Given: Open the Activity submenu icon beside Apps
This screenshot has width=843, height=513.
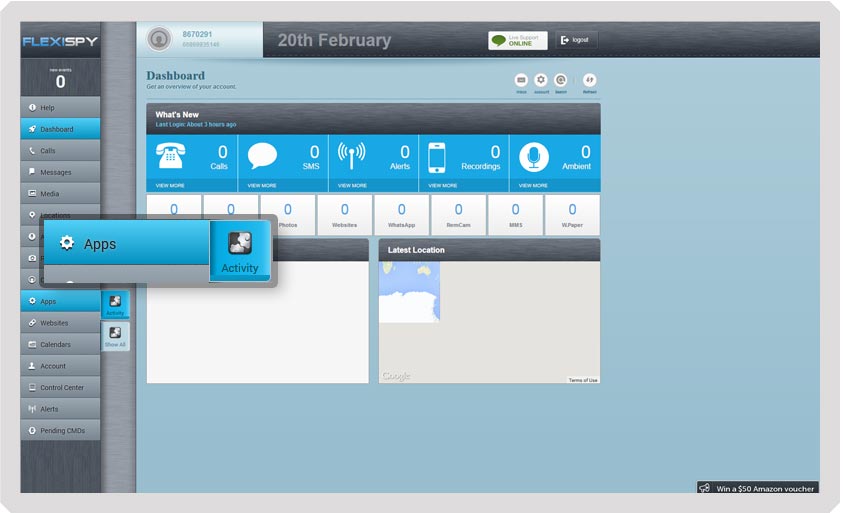Looking at the screenshot, I should pyautogui.click(x=115, y=304).
